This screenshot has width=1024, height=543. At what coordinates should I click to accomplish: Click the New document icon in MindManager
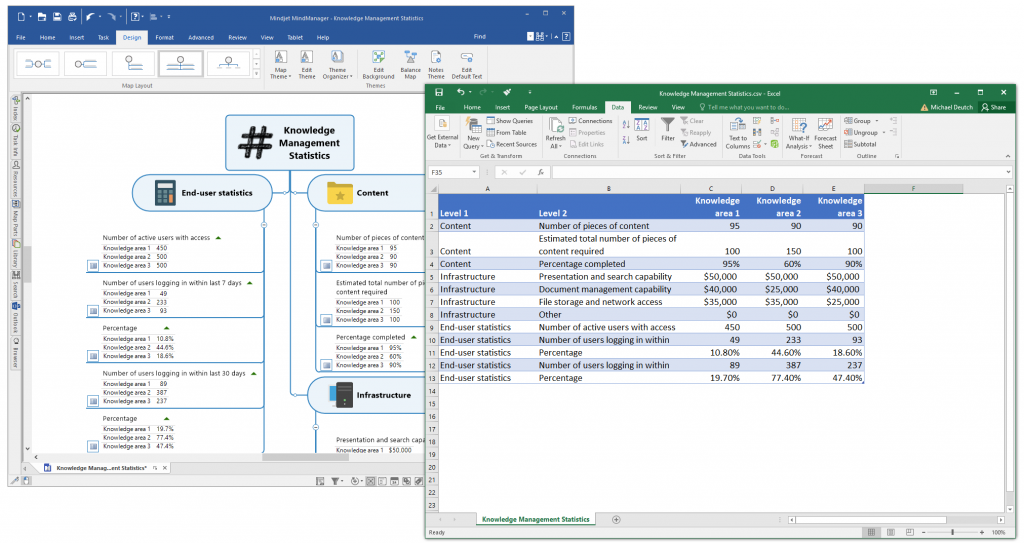click(22, 17)
